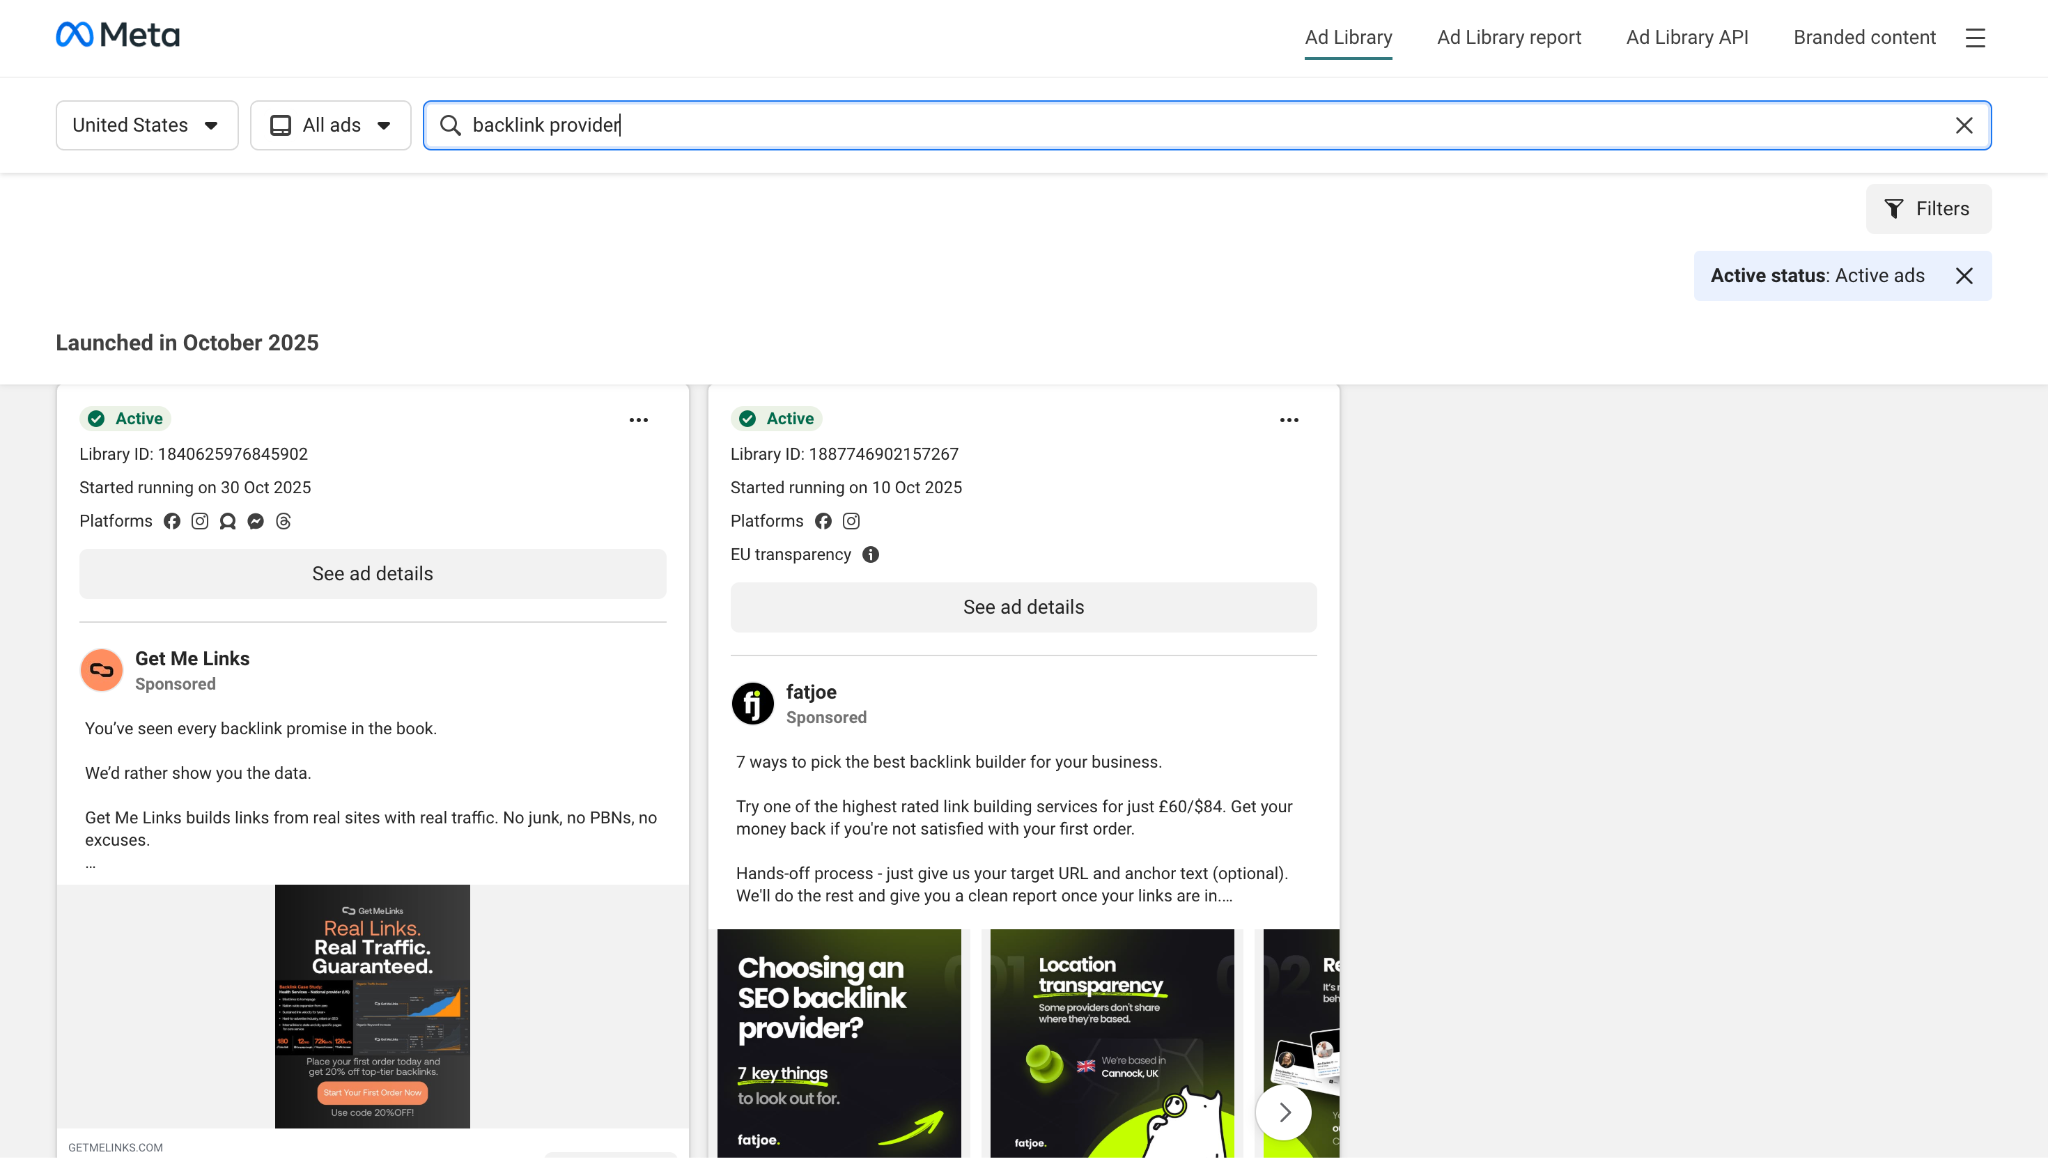Remove the Active status filter chip
Image resolution: width=2048 pixels, height=1158 pixels.
click(1964, 276)
